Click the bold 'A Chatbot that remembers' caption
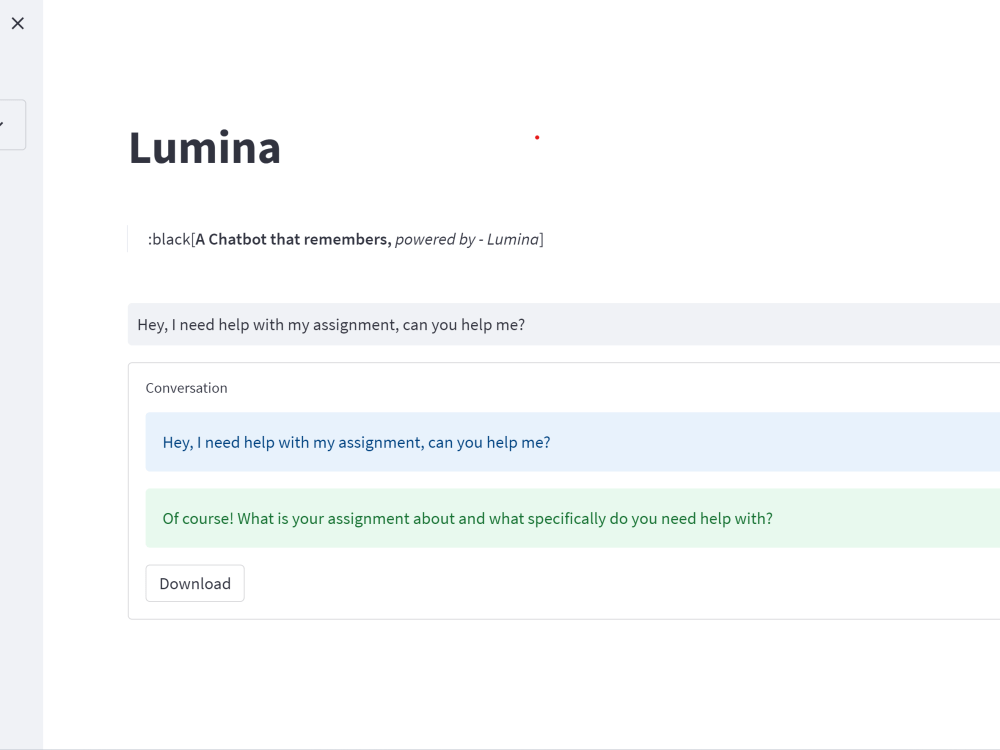The height and width of the screenshot is (750, 1000). [292, 239]
